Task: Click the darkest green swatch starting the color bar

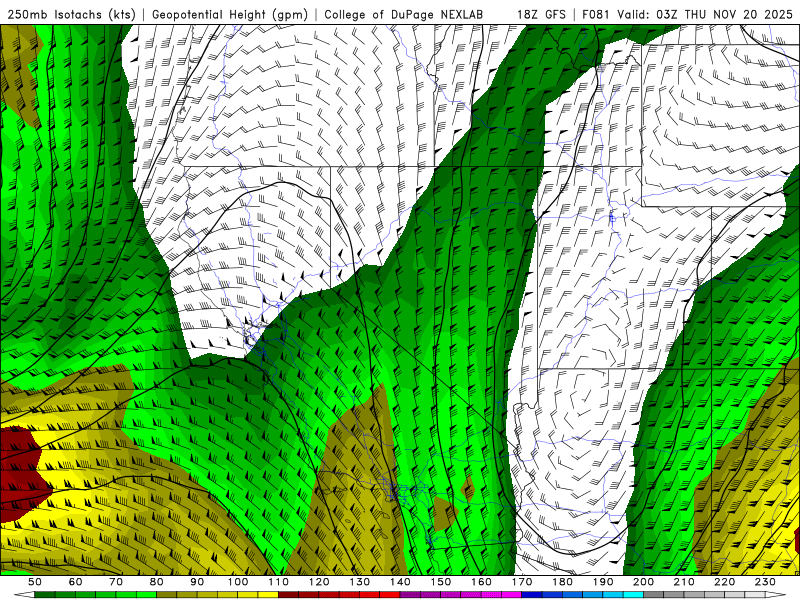Action: [45, 595]
